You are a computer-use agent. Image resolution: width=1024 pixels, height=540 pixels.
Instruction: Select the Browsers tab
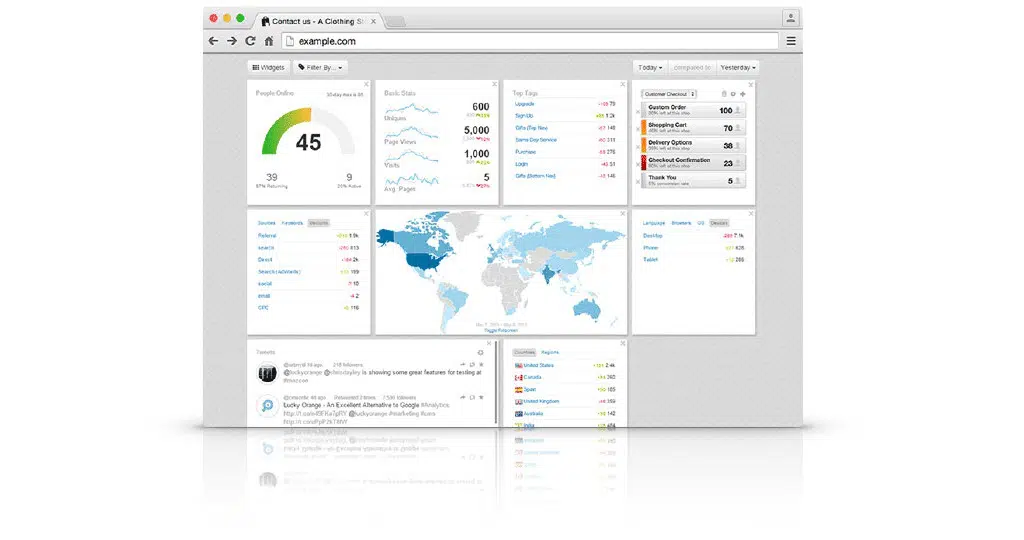(681, 223)
